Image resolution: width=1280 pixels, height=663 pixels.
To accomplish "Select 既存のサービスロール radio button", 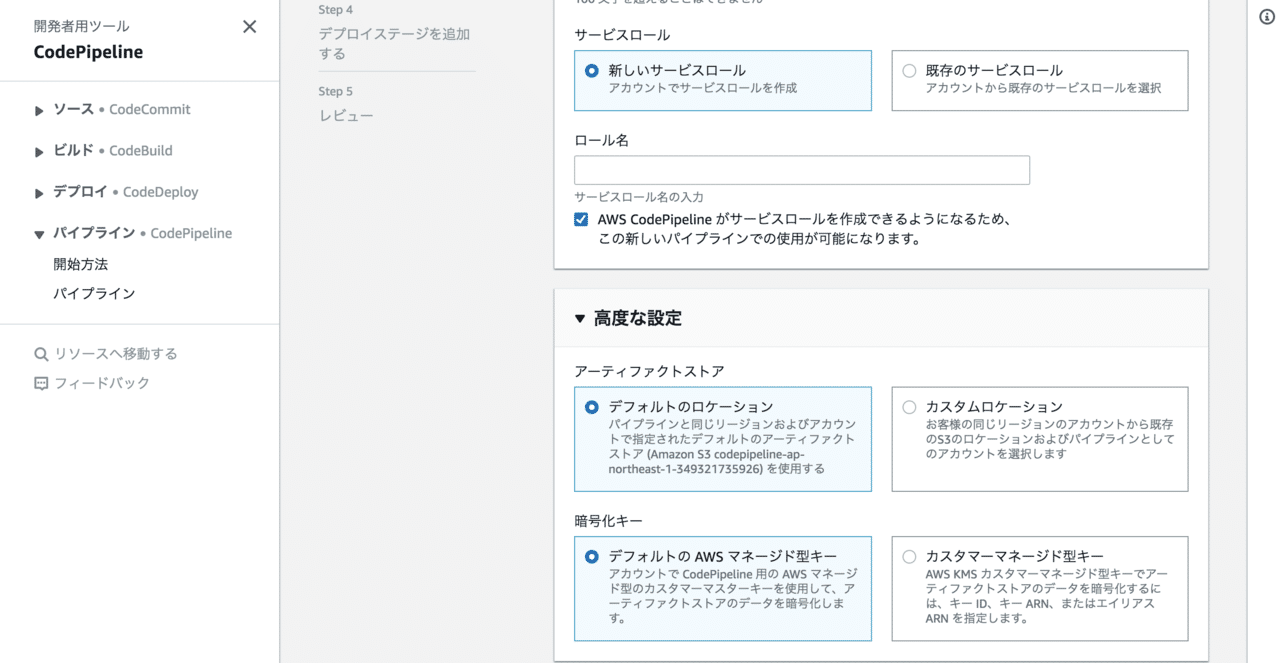I will pos(909,71).
